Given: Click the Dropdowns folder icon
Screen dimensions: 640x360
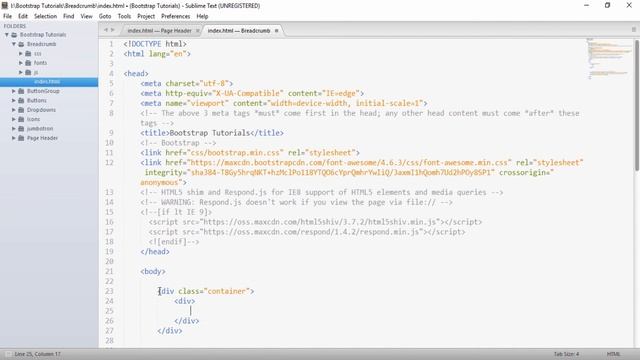Looking at the screenshot, I should [21, 110].
